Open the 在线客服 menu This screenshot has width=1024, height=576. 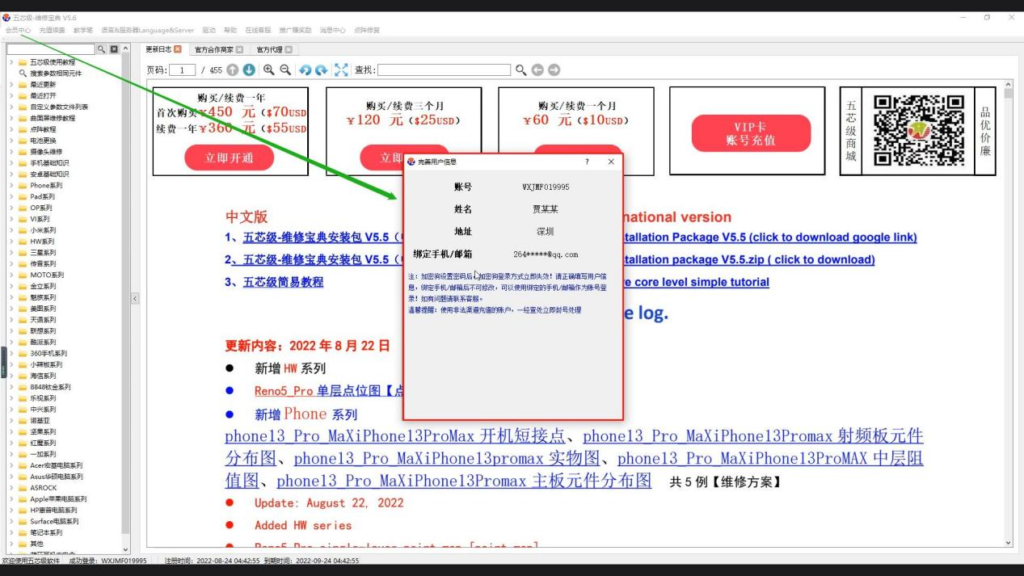(258, 30)
